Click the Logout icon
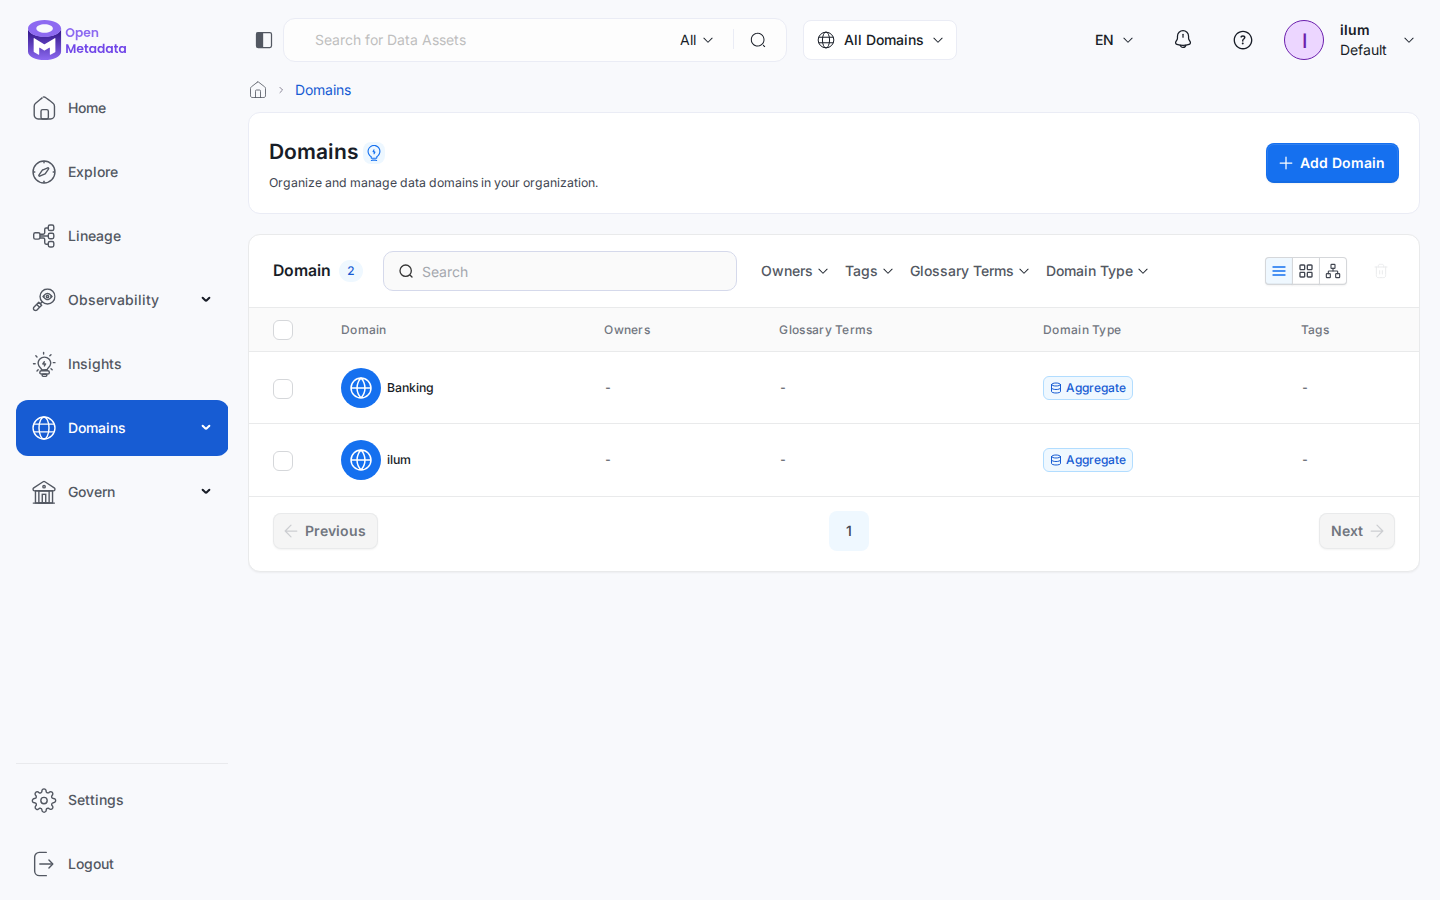 point(44,864)
